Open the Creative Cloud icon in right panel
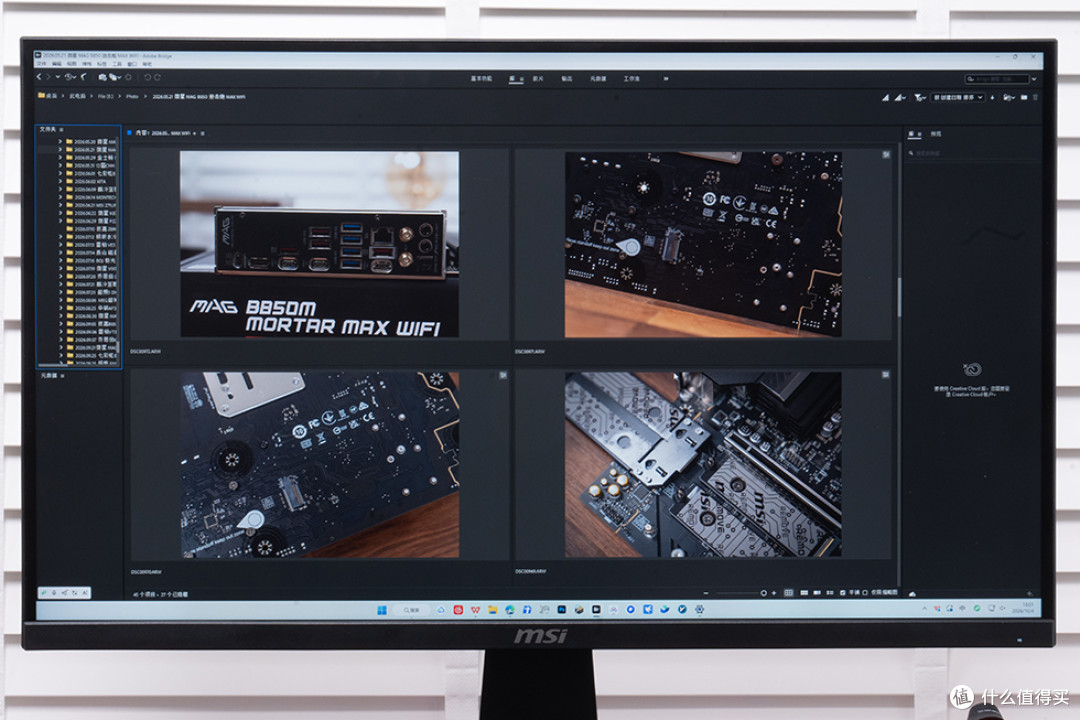This screenshot has width=1080, height=720. coord(972,369)
